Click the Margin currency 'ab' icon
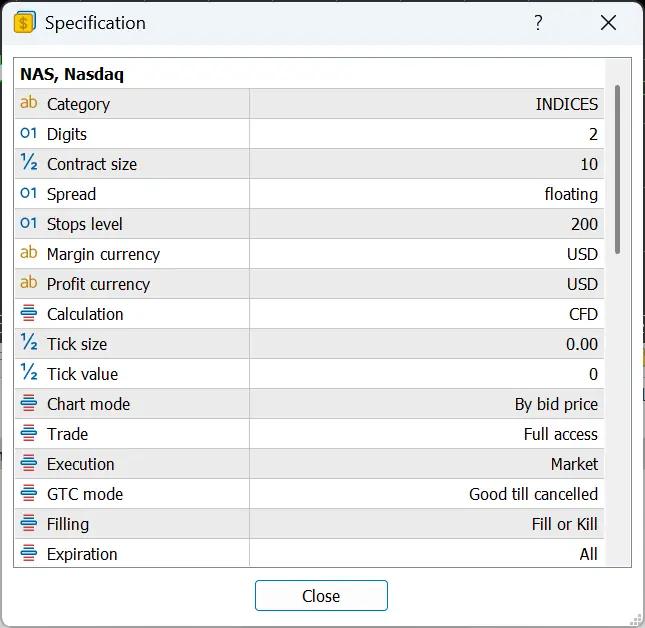Viewport: 645px width, 628px height. click(x=29, y=253)
